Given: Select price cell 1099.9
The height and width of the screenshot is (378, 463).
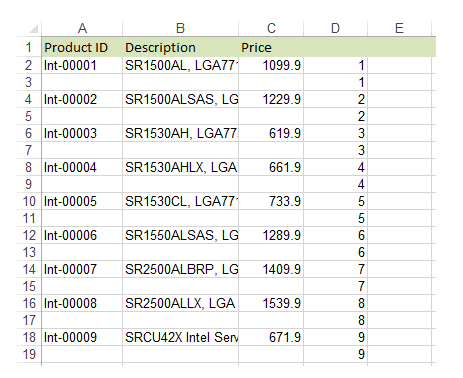Looking at the screenshot, I should 271,65.
